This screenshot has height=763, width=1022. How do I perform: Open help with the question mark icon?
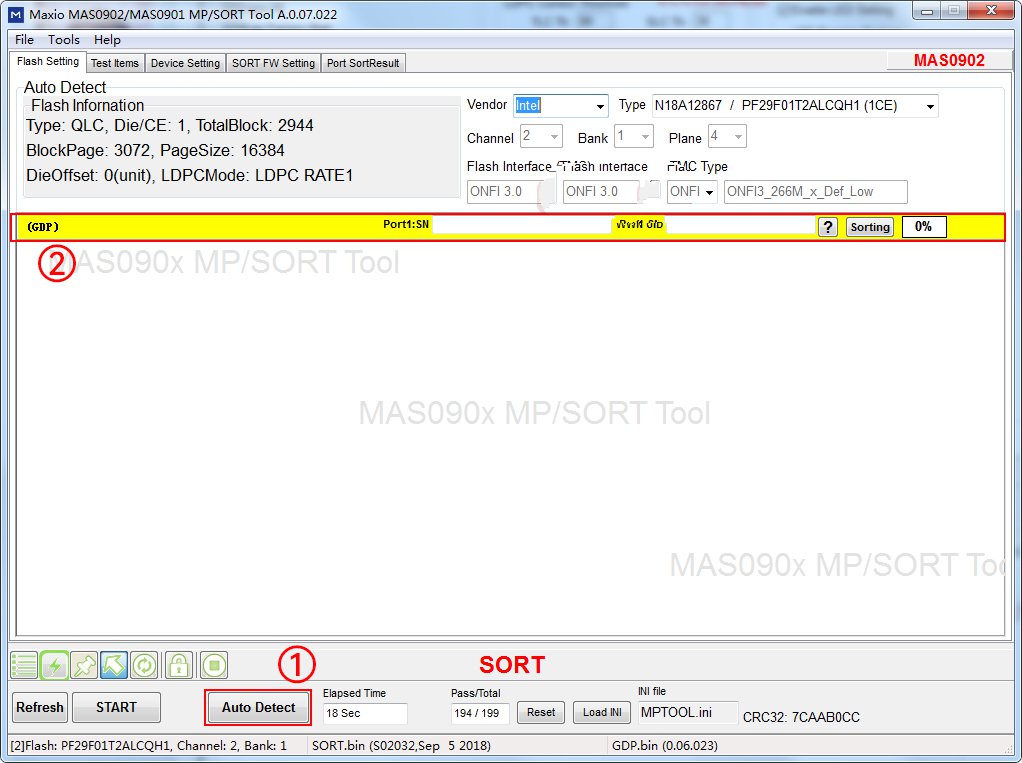tap(827, 227)
